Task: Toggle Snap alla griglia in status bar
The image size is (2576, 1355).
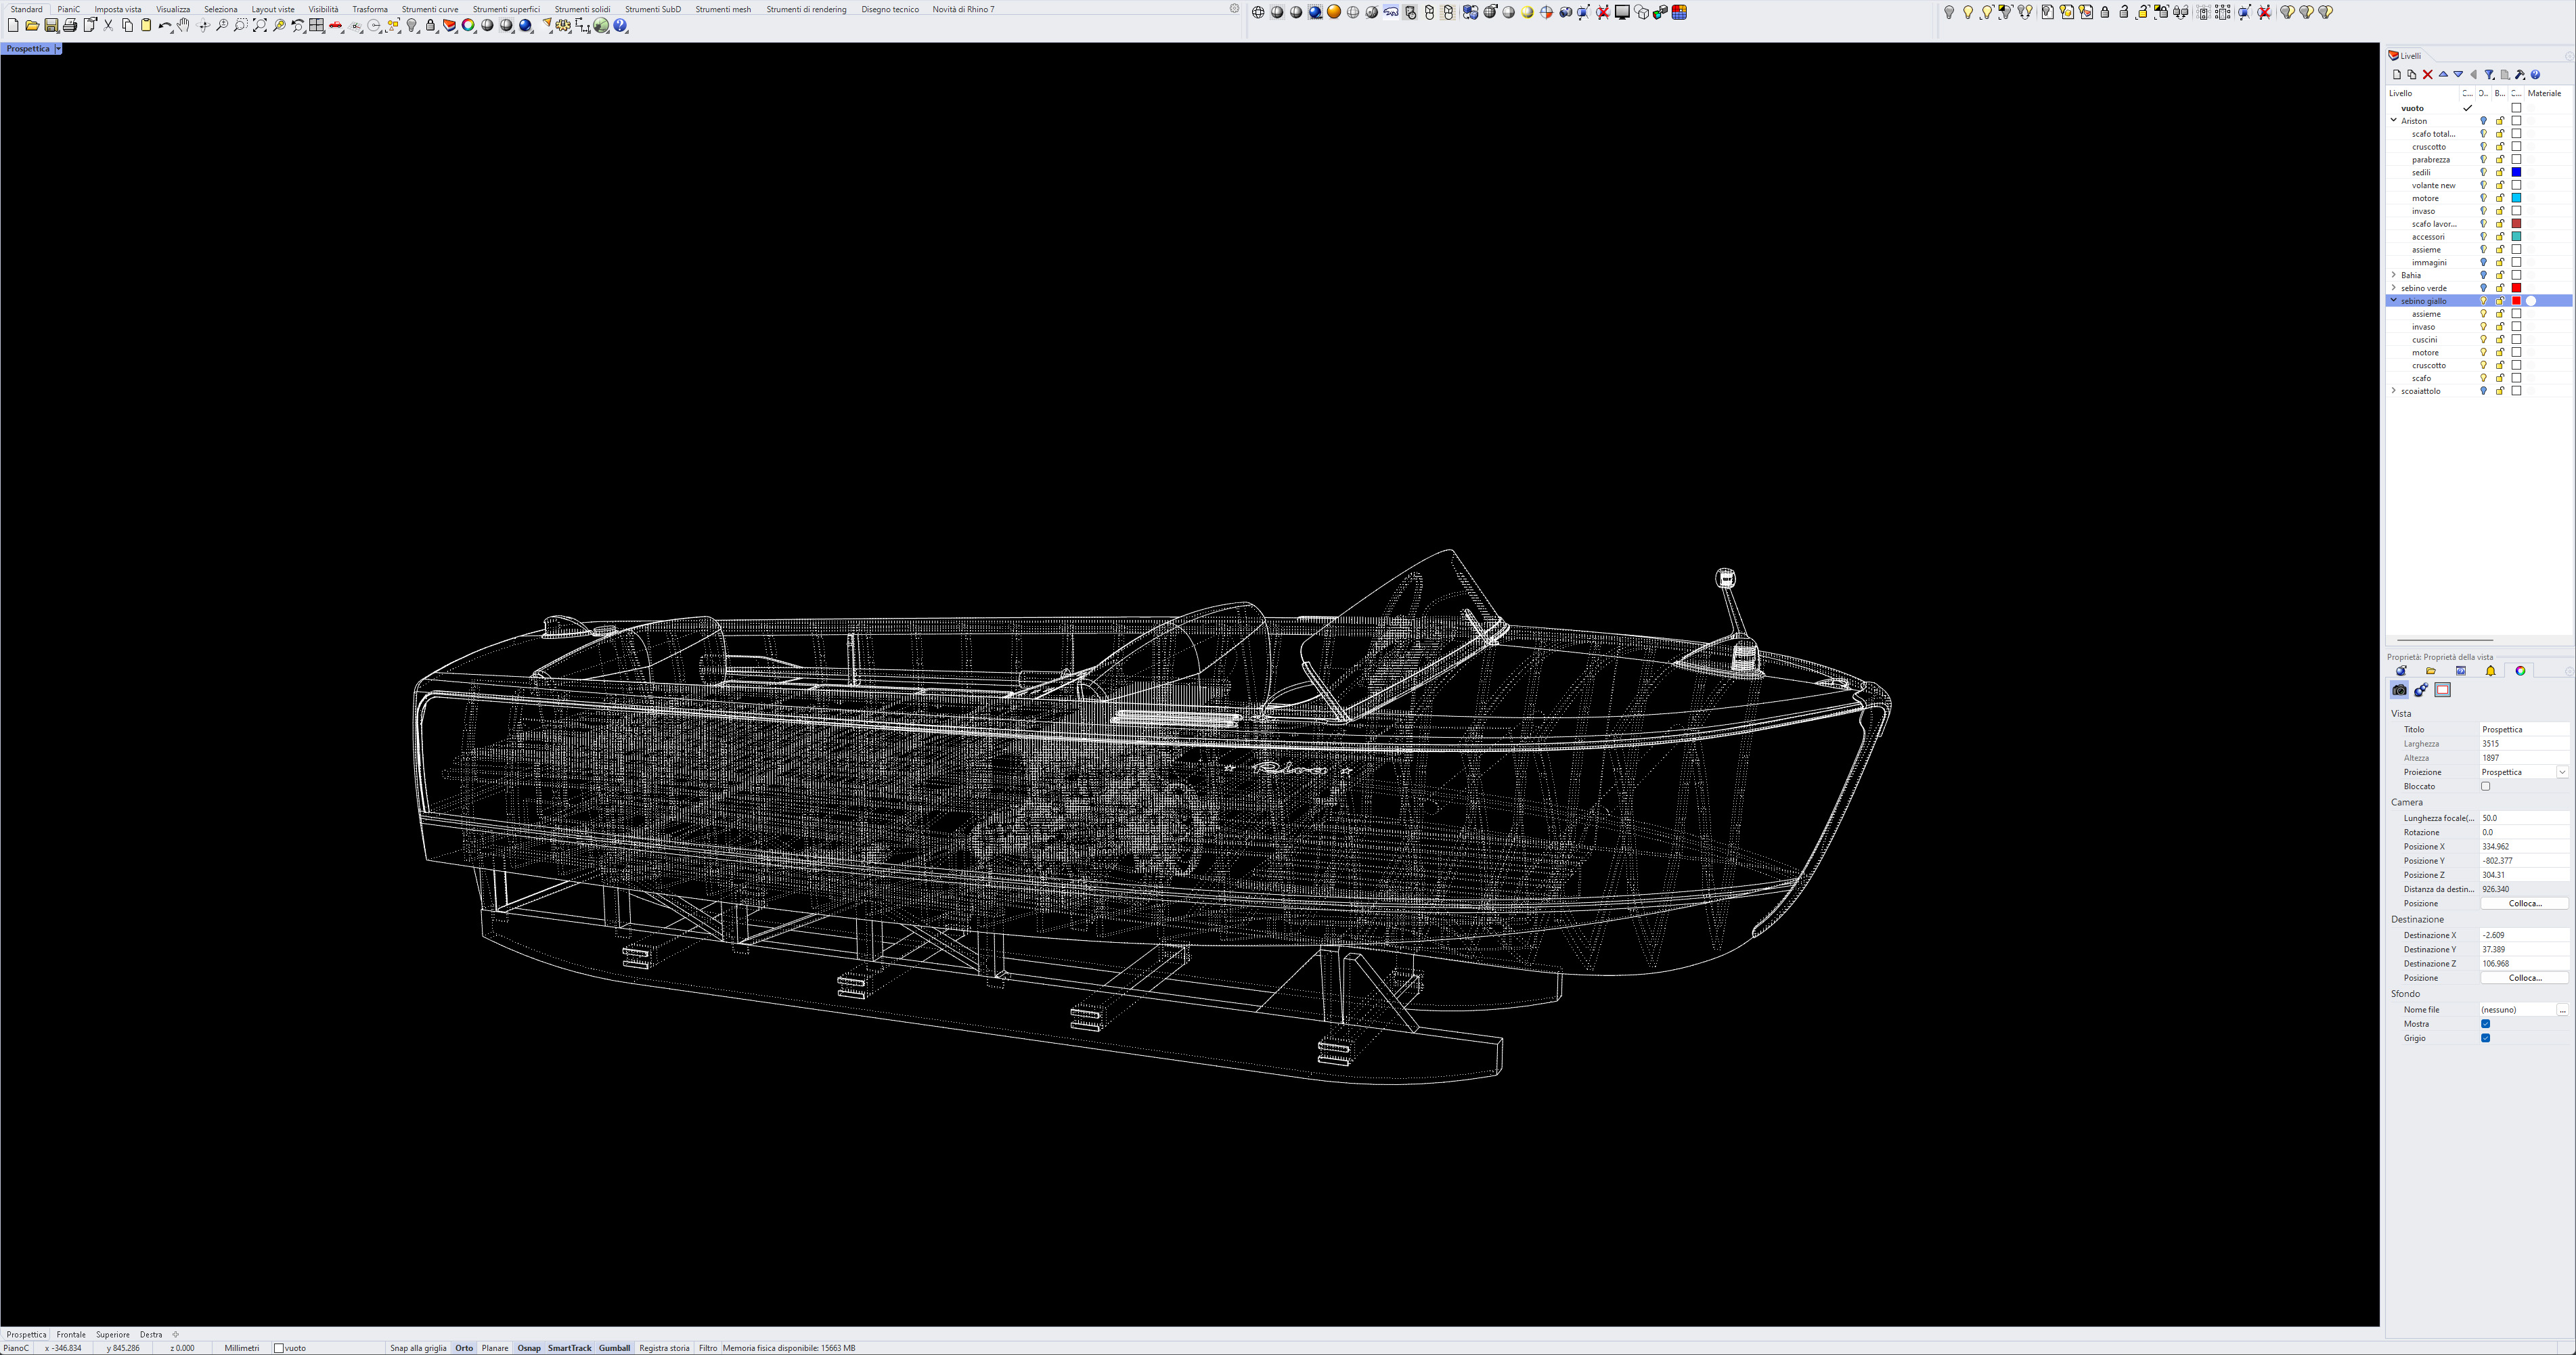Action: tap(418, 1348)
